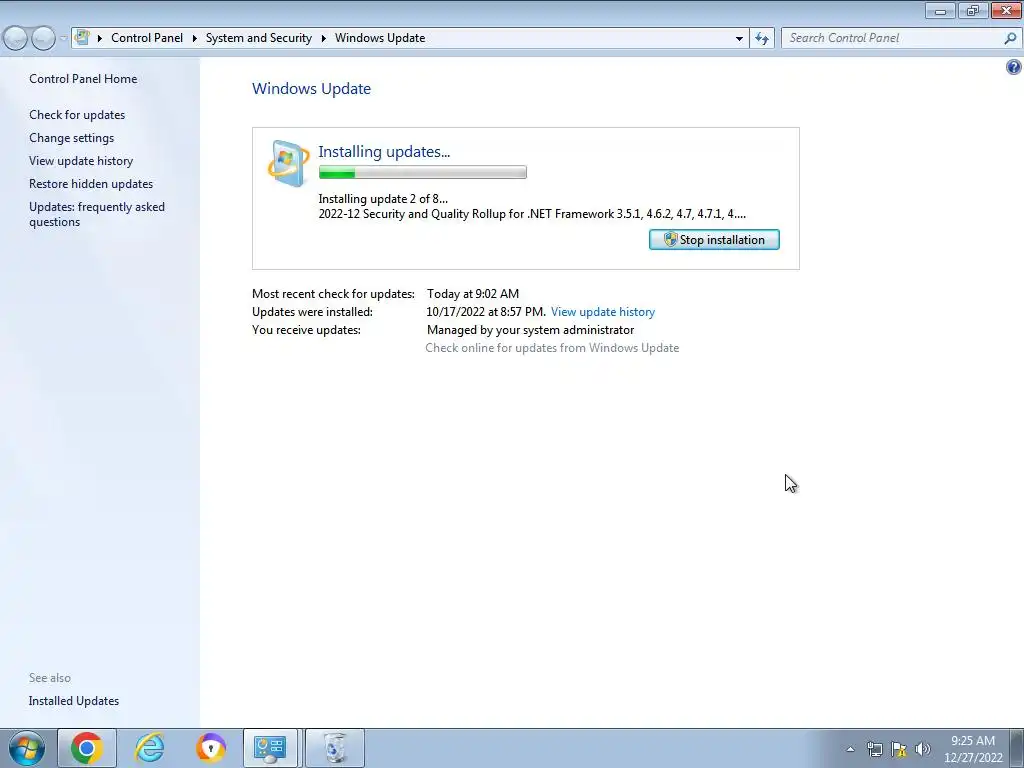This screenshot has height=768, width=1024.
Task: Open Installed Updates under See also
Action: click(74, 701)
